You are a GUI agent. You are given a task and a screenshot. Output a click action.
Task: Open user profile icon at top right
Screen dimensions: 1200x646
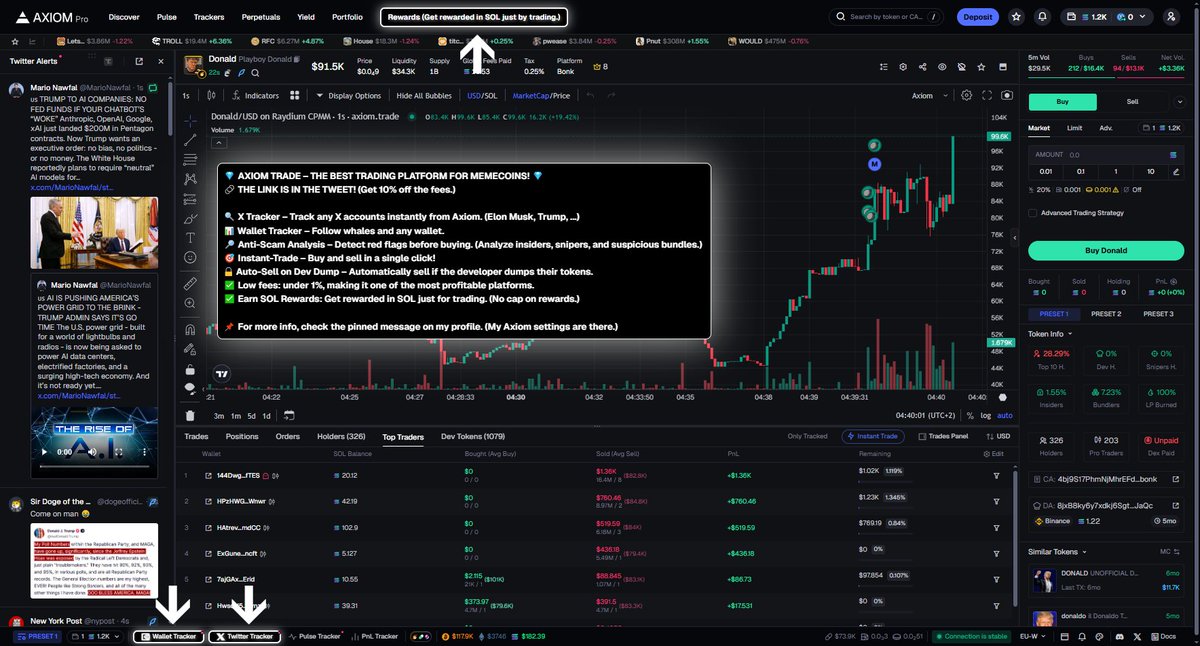coord(1172,17)
